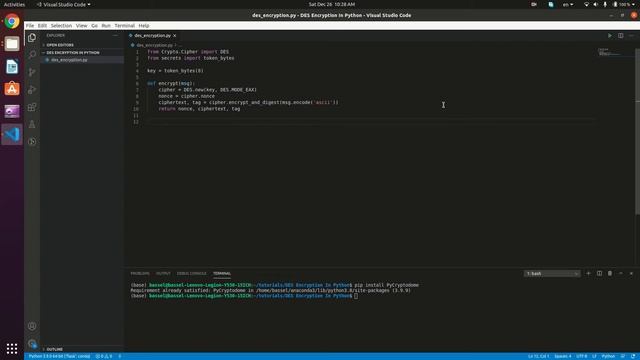Open the keyboard language indicator menu
The width and height of the screenshot is (640, 360).
pos(568,4)
